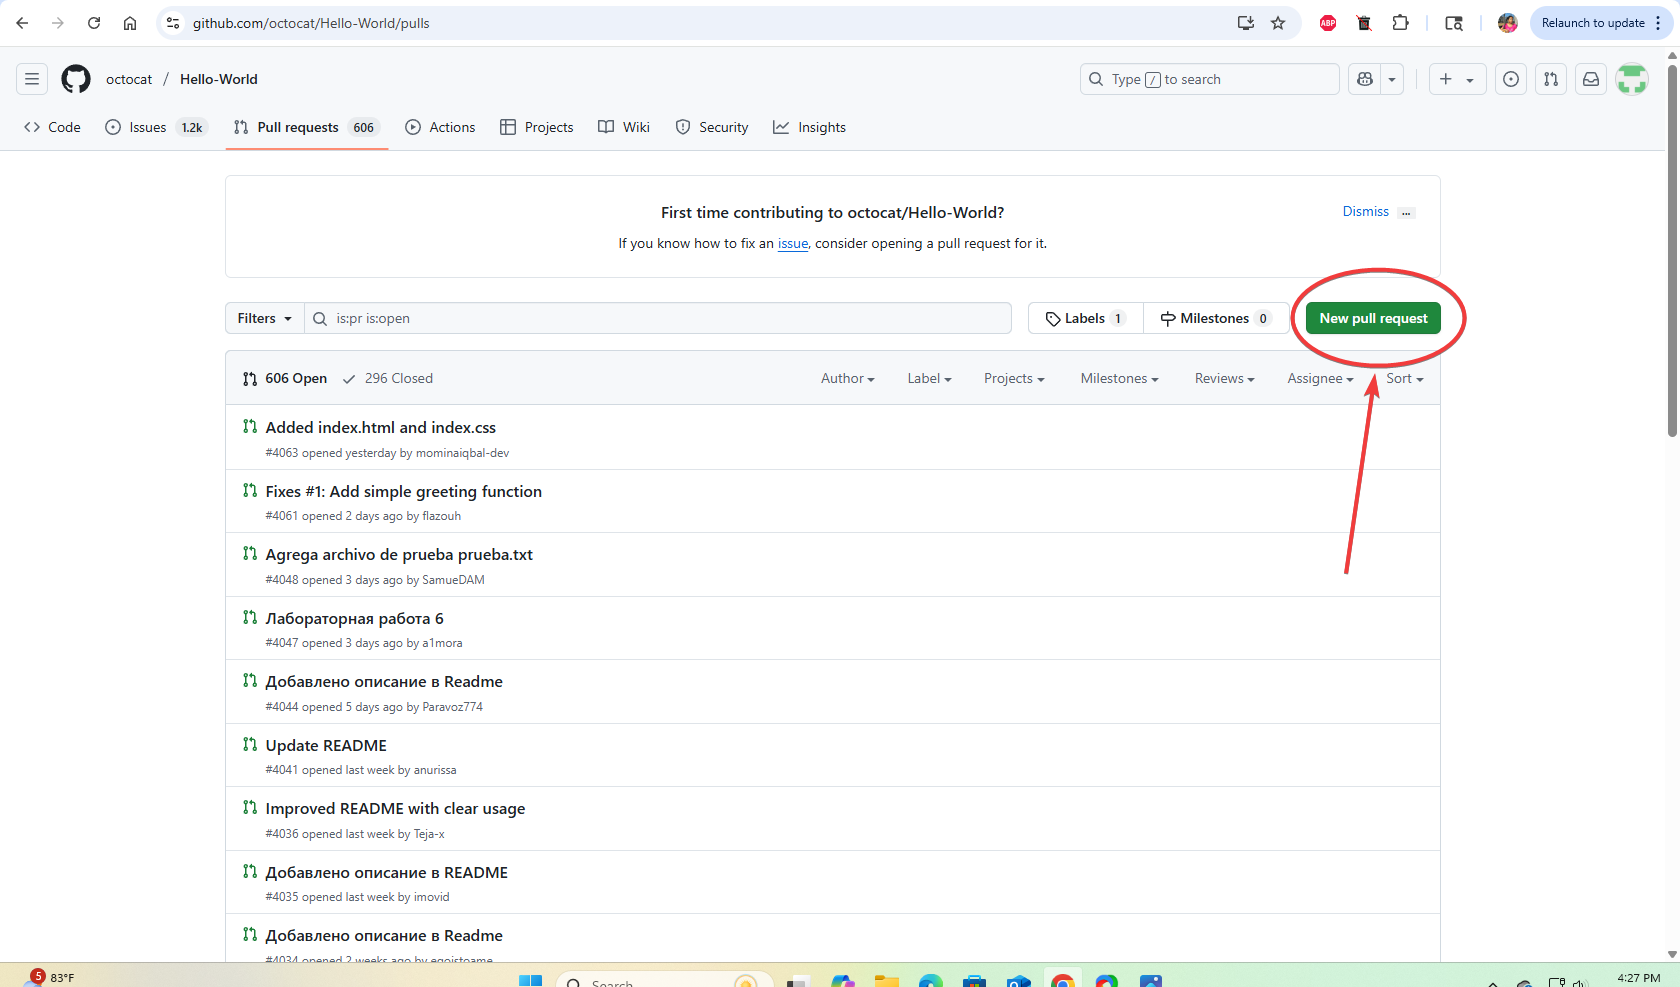The width and height of the screenshot is (1680, 987).
Task: Open the Labels button
Action: (x=1086, y=318)
